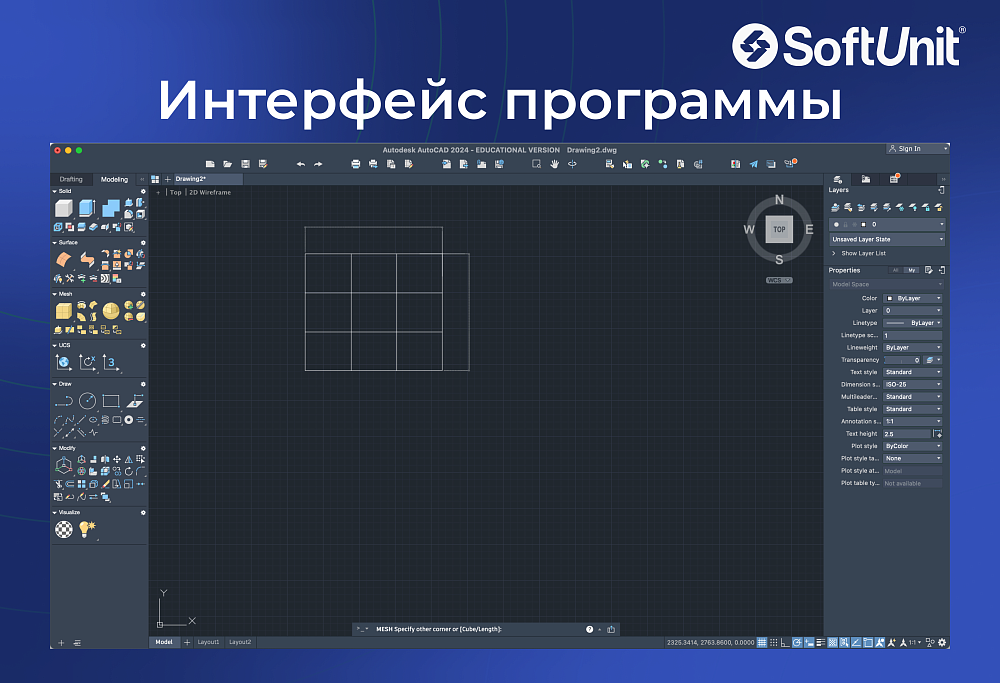The image size is (1000, 683).
Task: Open the WCS dropdown under the ViewCube
Action: pyautogui.click(x=779, y=280)
